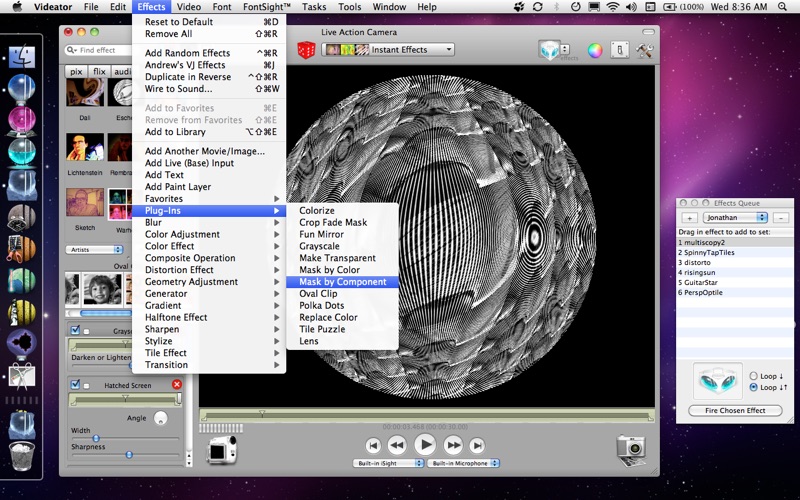800x500 pixels.
Task: Click the camcorder record icon
Action: 222,449
